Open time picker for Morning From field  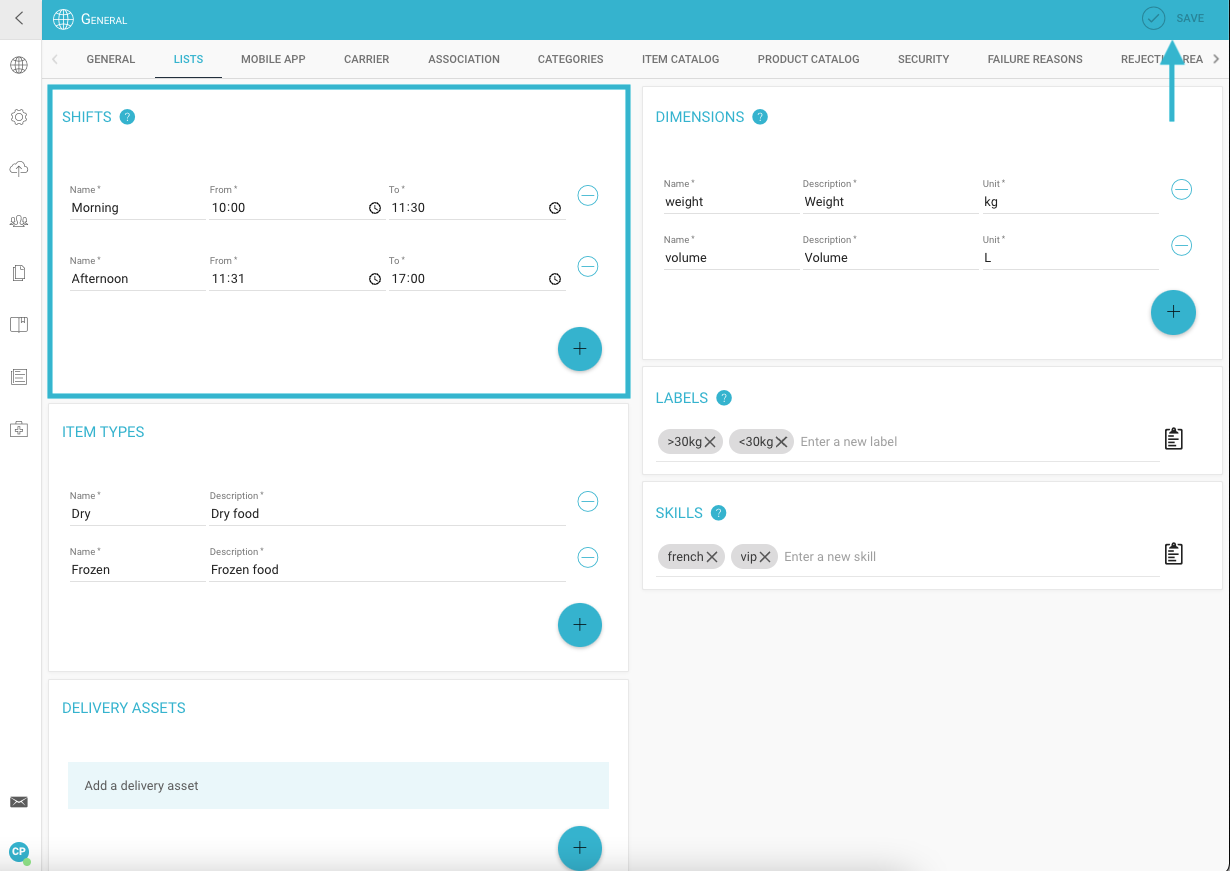pyautogui.click(x=375, y=208)
